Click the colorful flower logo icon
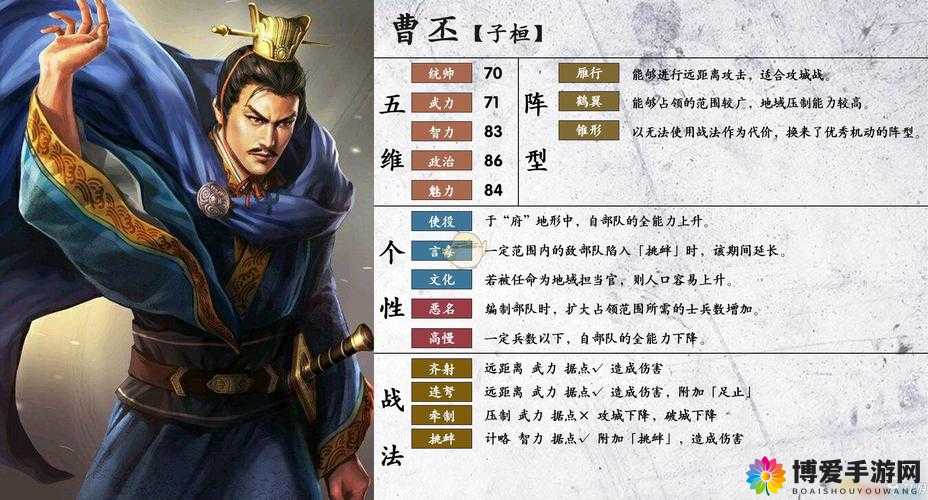The image size is (928, 500). coord(765,474)
